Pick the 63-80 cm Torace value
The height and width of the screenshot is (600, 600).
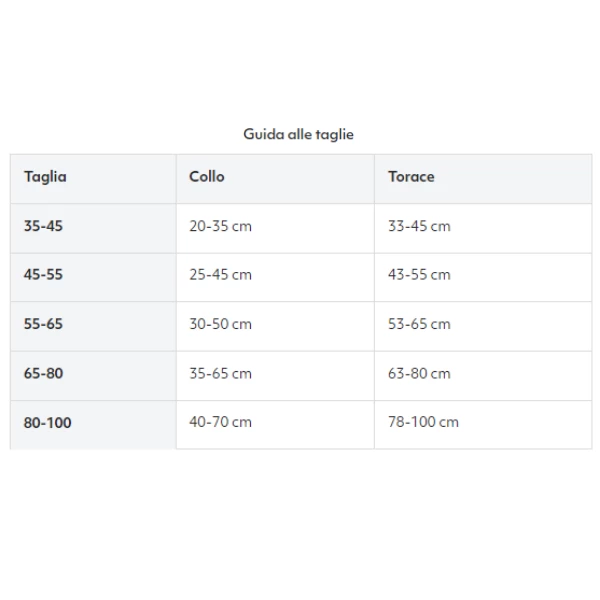[x=419, y=374]
